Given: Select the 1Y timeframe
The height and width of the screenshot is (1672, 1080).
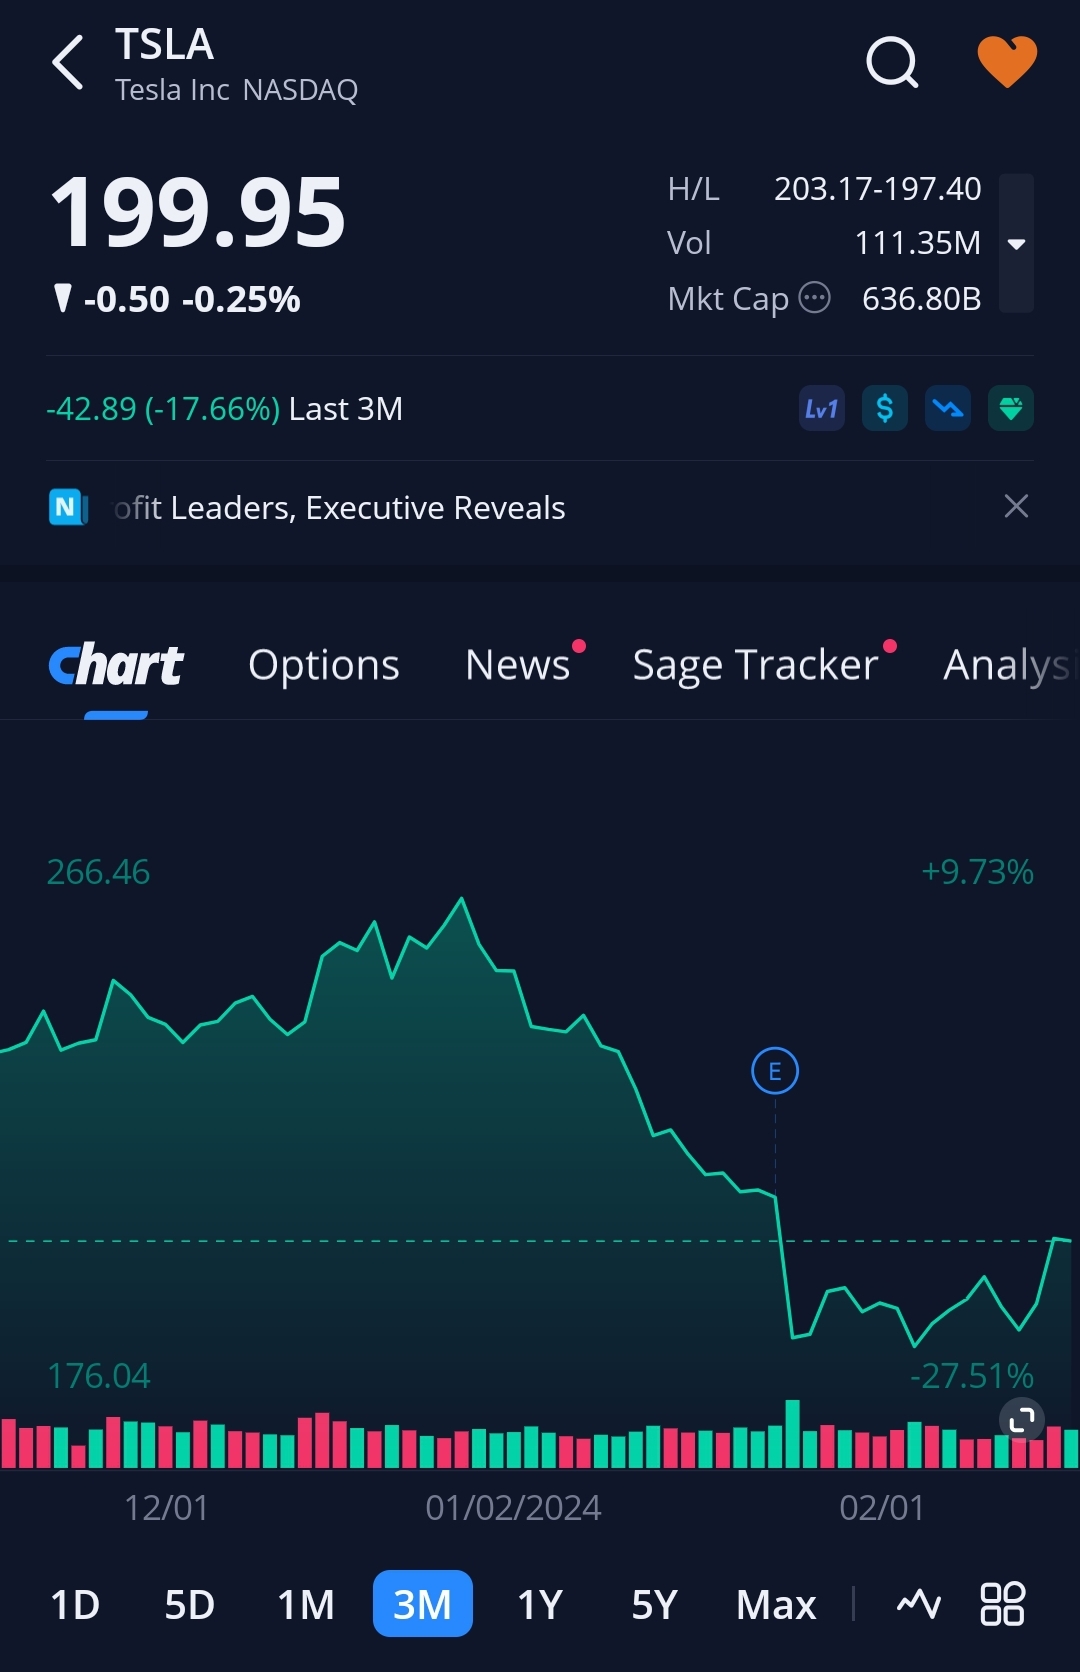Looking at the screenshot, I should [540, 1604].
